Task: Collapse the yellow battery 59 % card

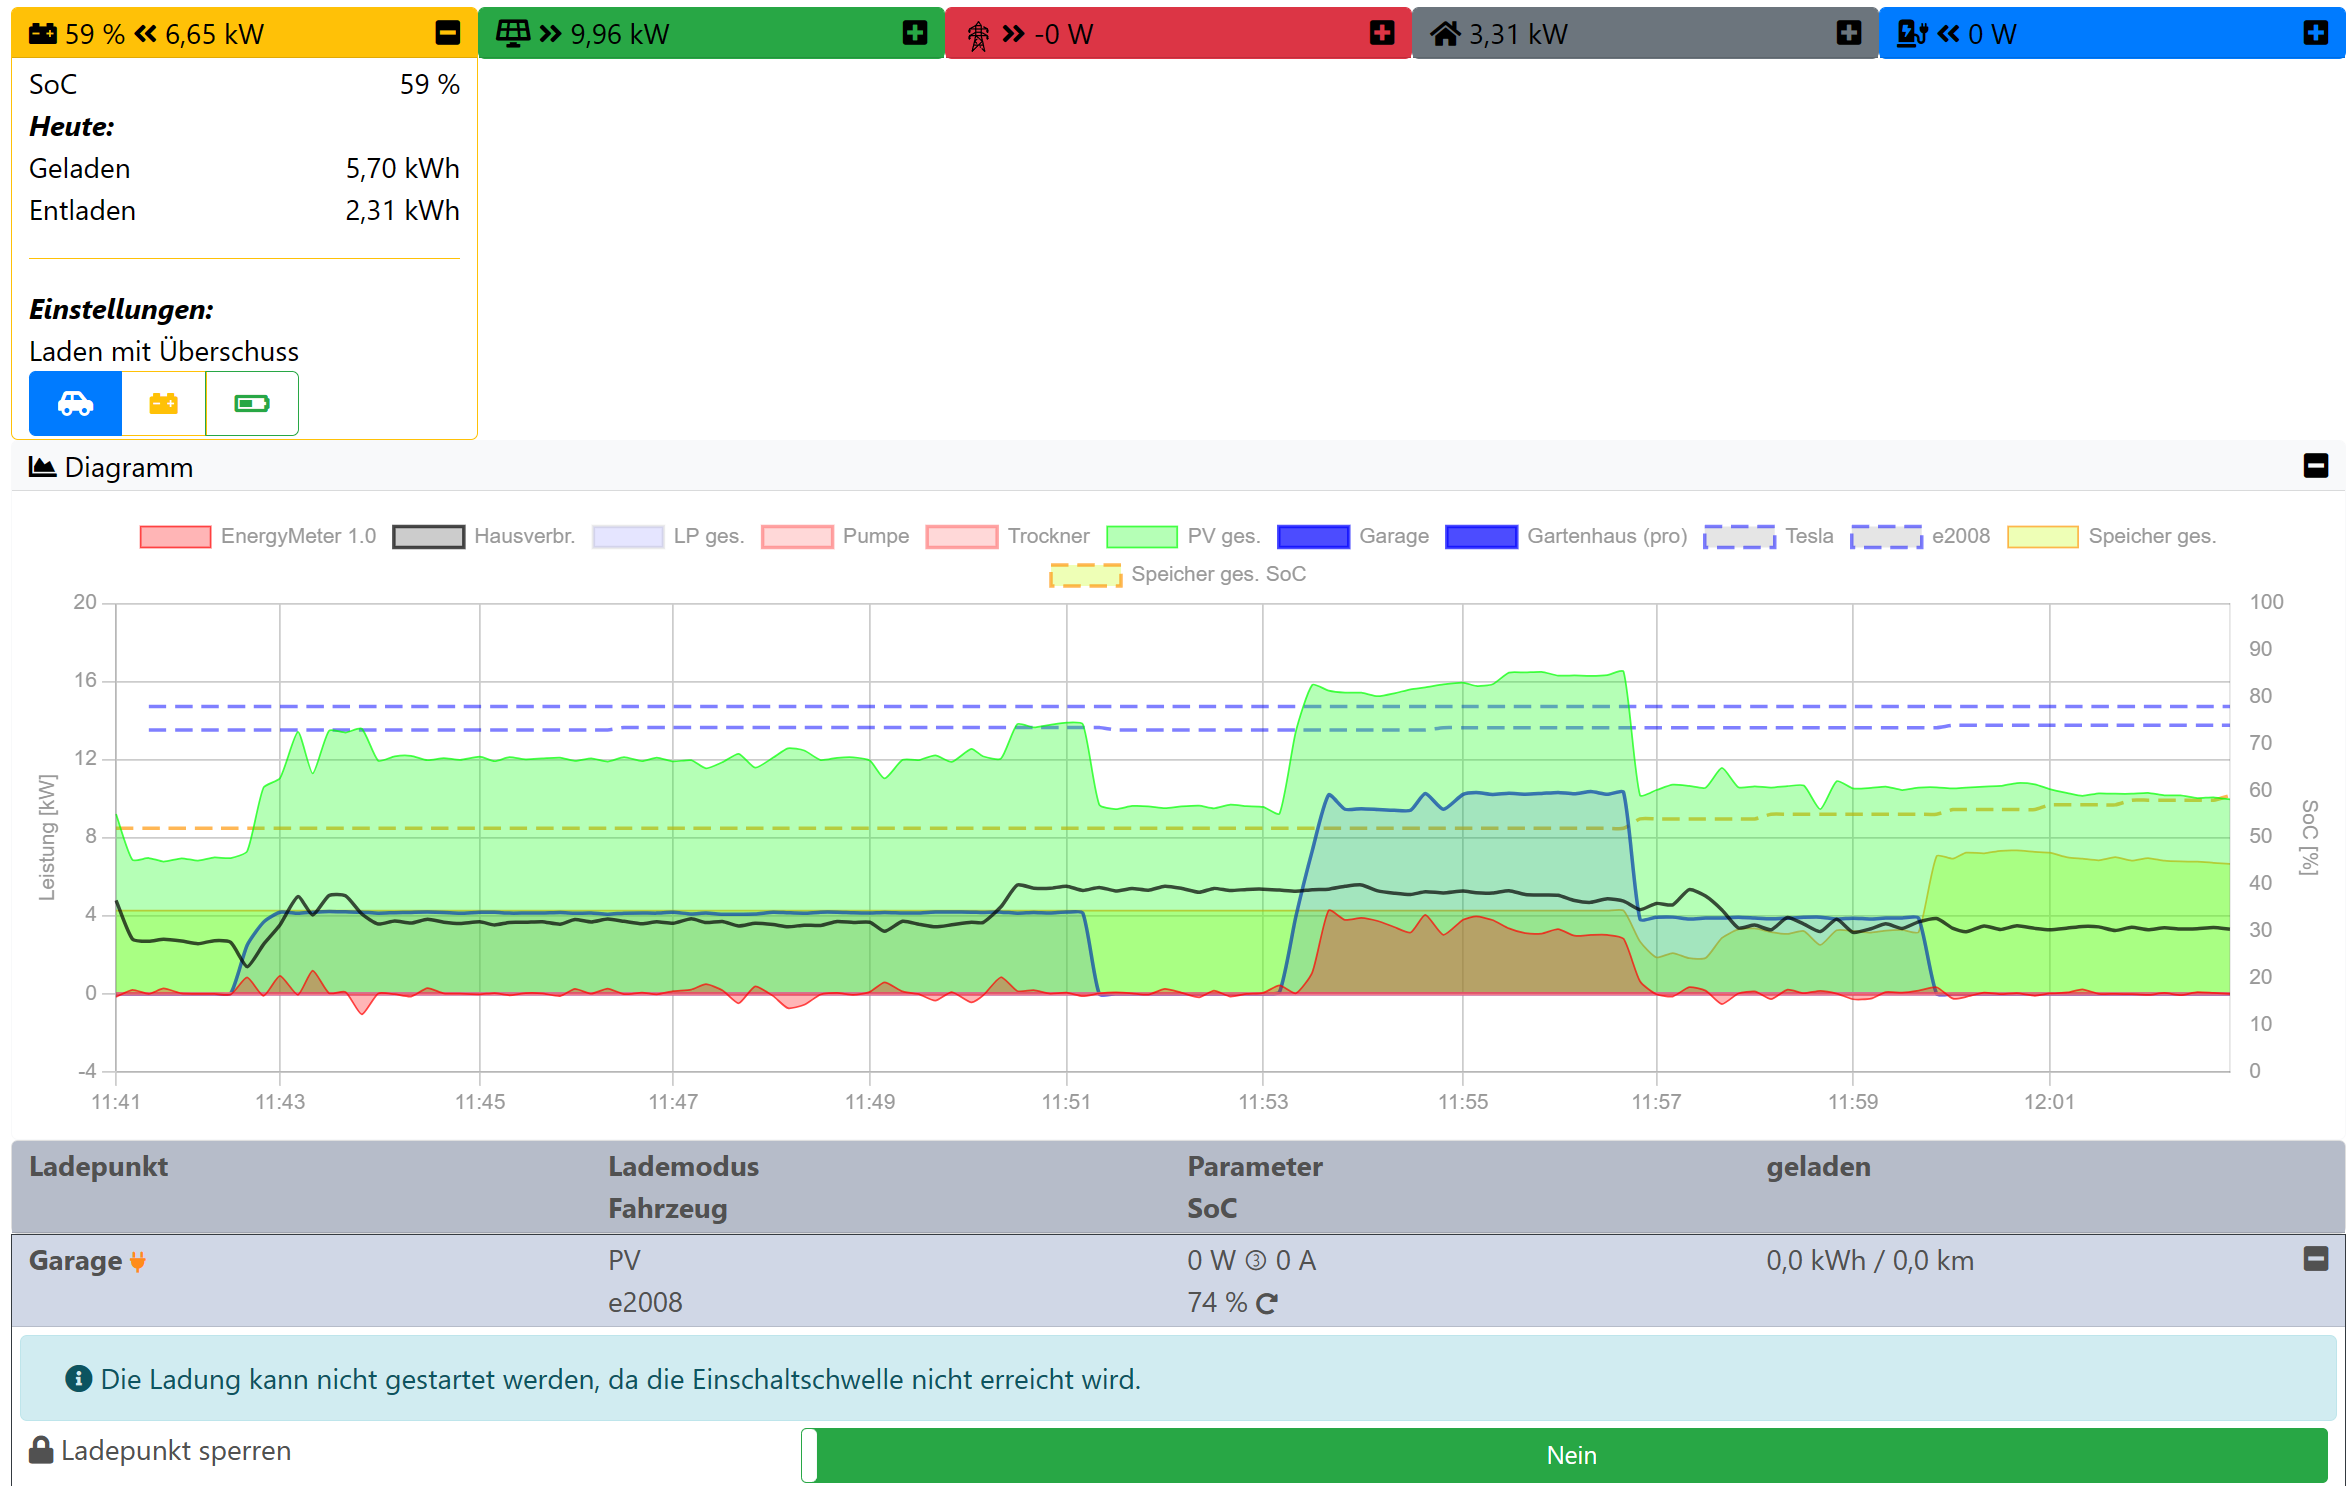Action: tap(447, 33)
